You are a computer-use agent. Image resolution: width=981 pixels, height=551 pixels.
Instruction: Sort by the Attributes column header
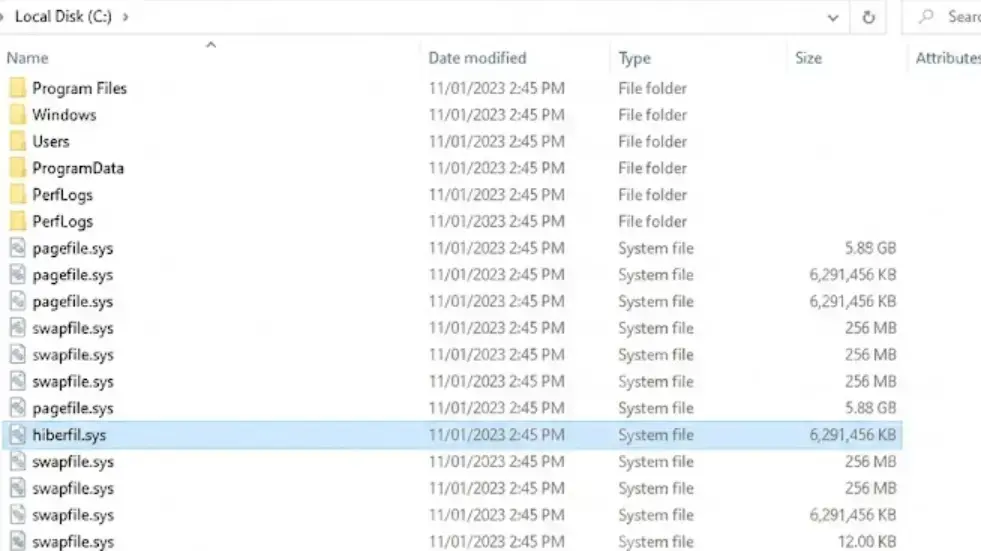(948, 58)
